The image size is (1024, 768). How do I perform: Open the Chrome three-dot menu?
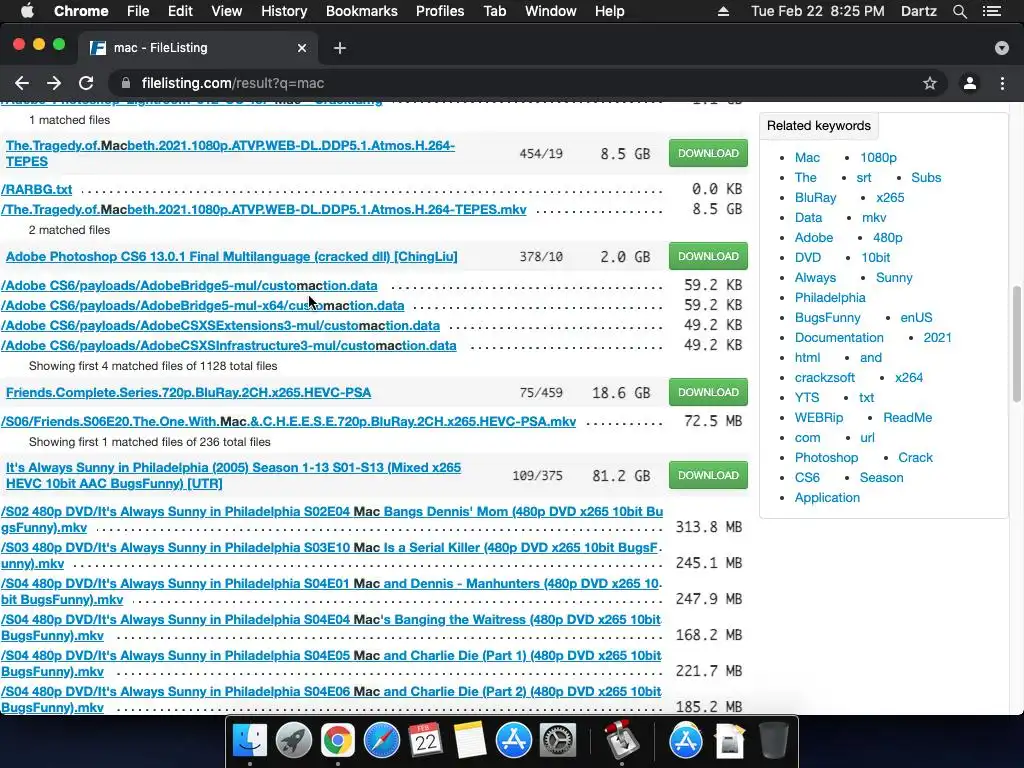(x=1002, y=83)
